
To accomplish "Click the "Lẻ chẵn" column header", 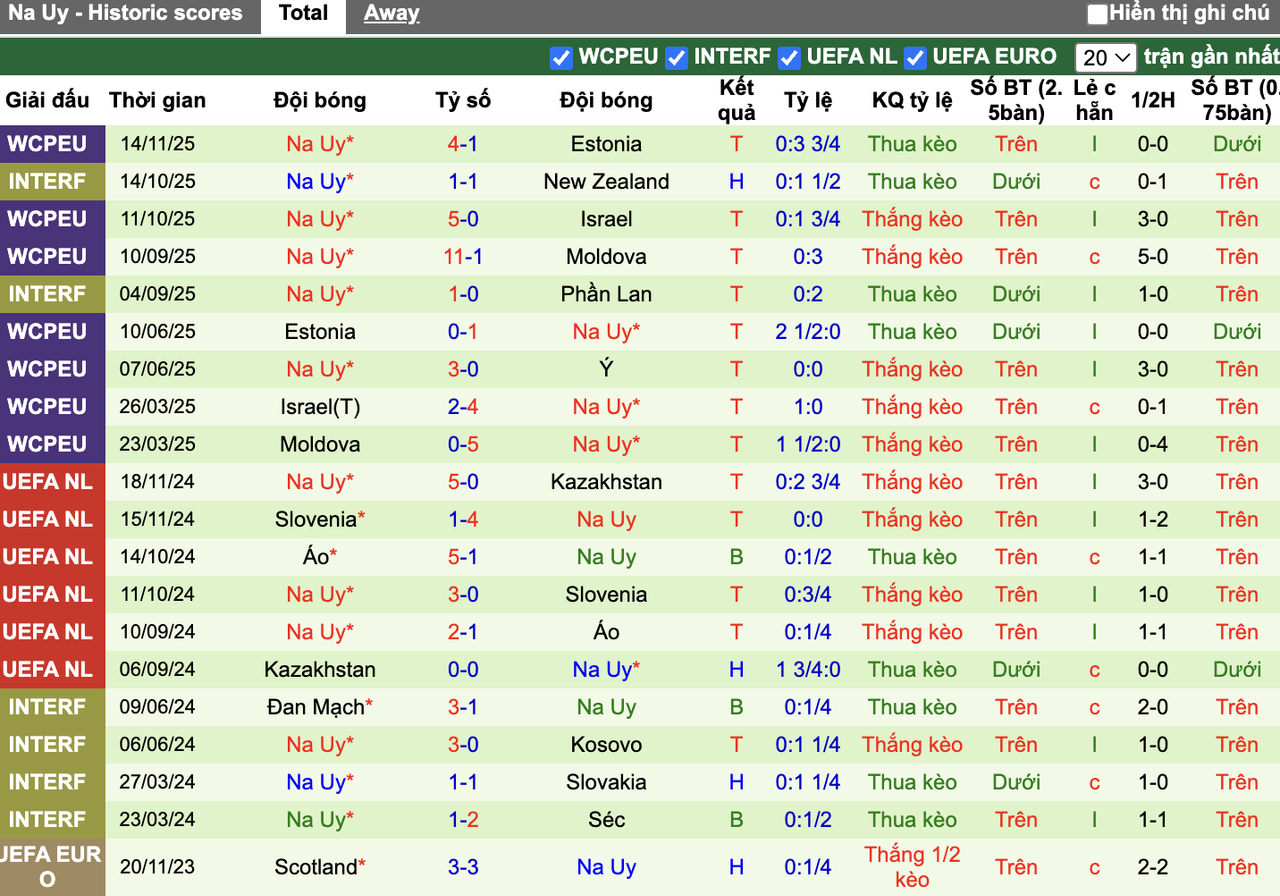I will click(x=1094, y=100).
